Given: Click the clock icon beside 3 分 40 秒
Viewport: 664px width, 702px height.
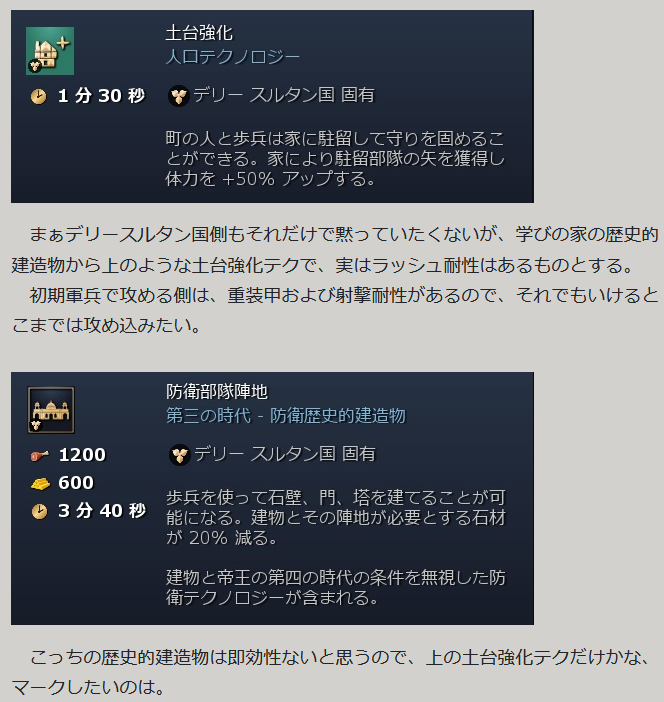Looking at the screenshot, I should click(39, 511).
